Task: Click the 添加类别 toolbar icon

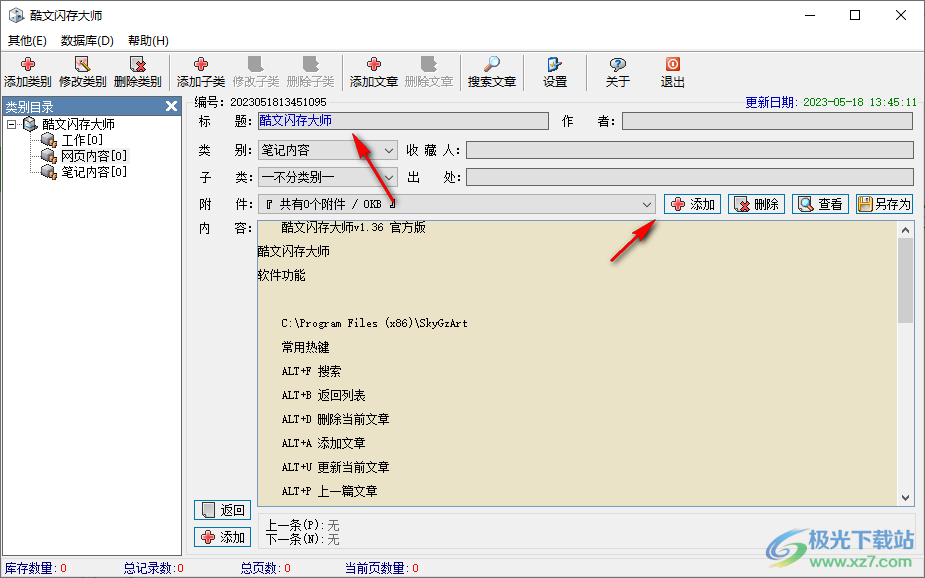Action: click(x=28, y=73)
